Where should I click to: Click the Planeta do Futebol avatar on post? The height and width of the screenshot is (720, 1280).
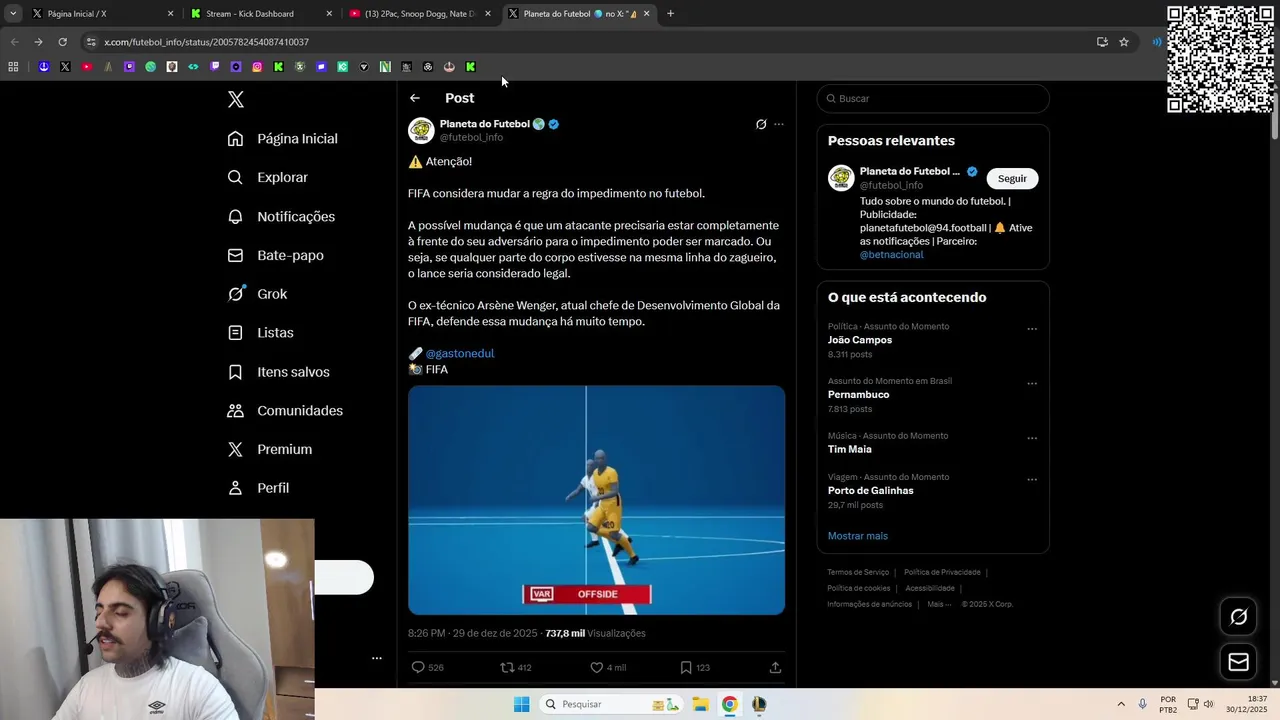pyautogui.click(x=421, y=130)
